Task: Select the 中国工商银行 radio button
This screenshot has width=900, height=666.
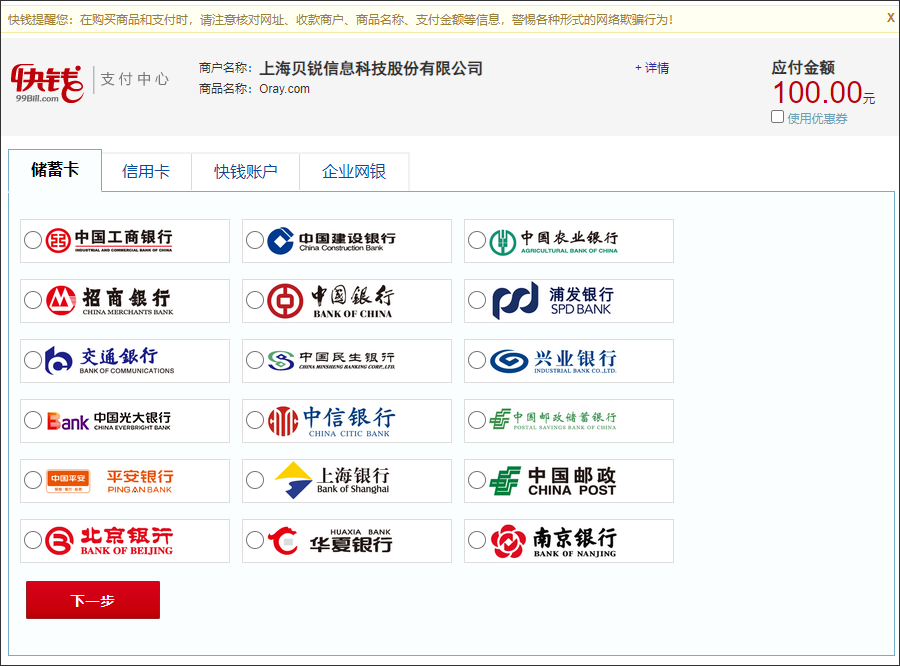Action: coord(33,240)
